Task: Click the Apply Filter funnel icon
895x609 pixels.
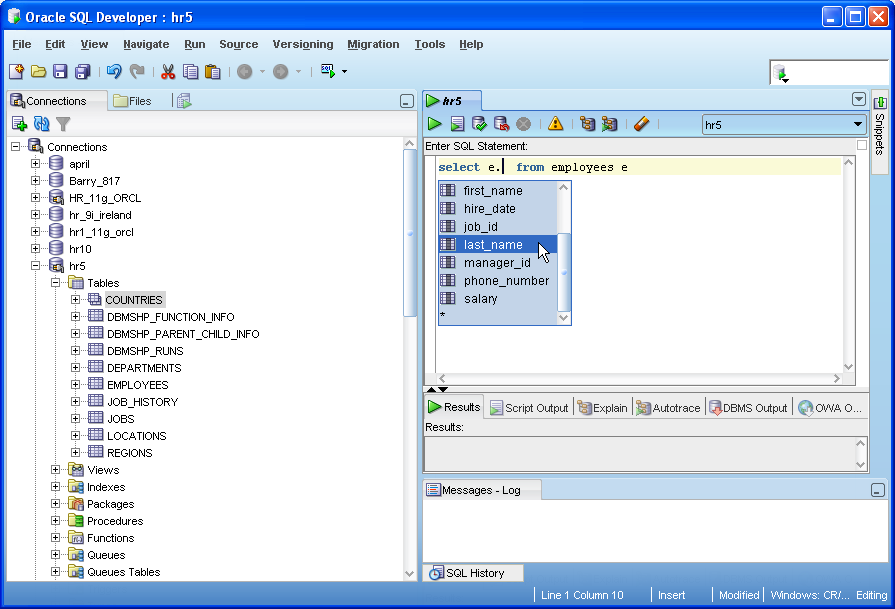Action: [x=63, y=123]
